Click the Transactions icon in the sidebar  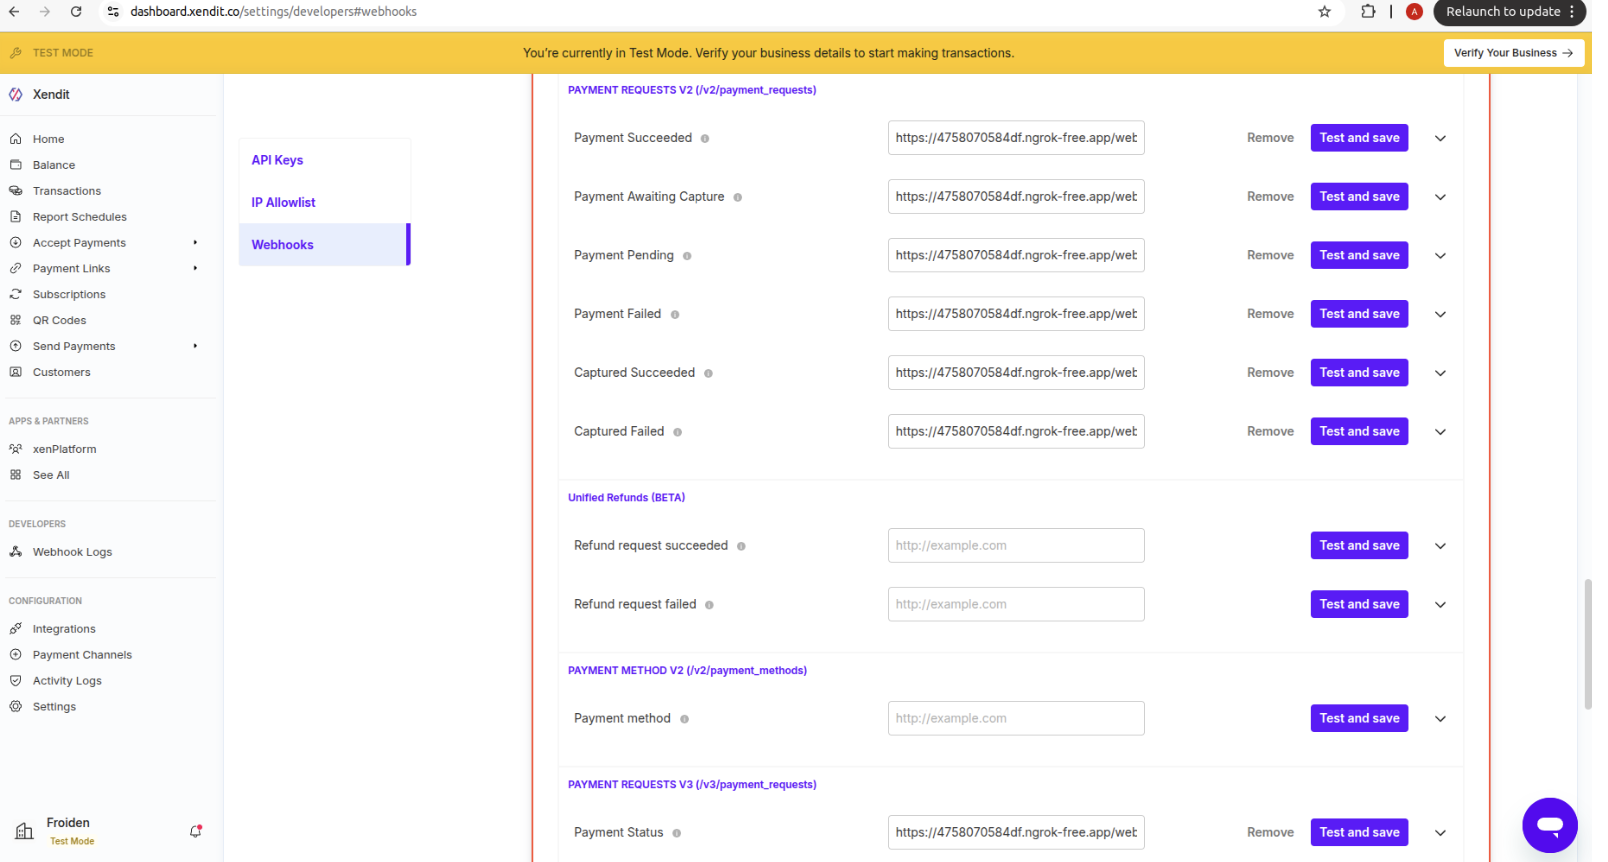[15, 191]
